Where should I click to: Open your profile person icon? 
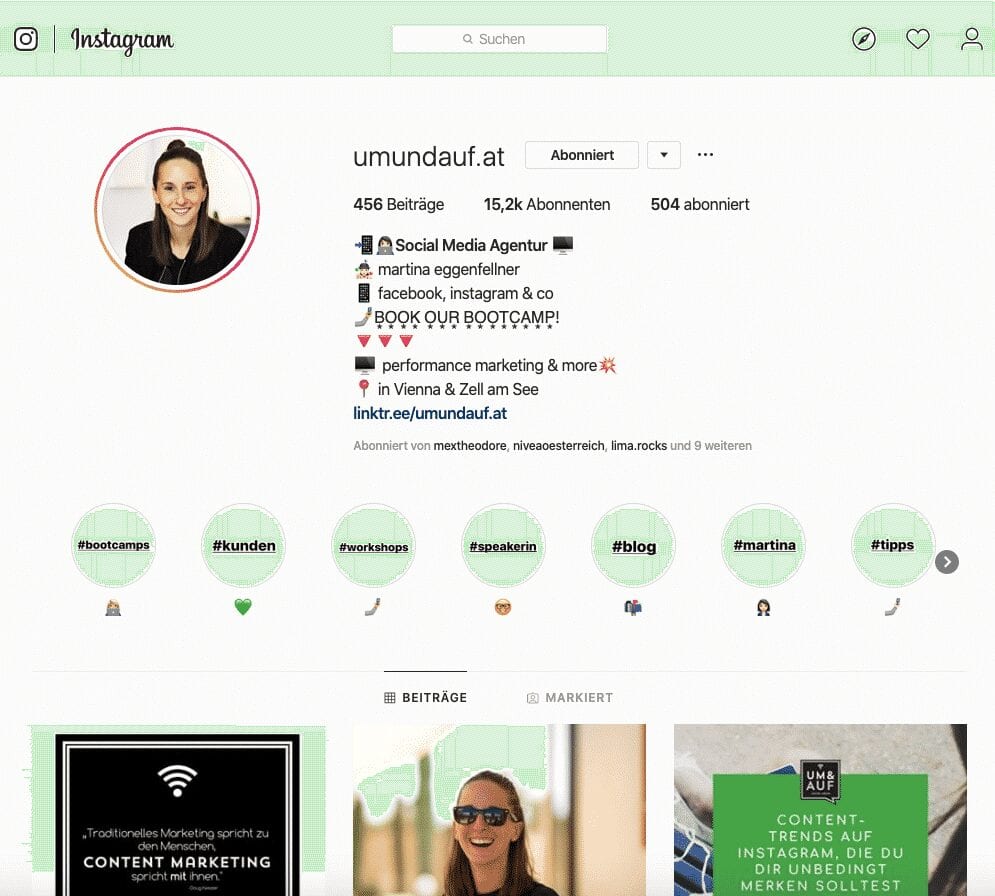point(972,39)
